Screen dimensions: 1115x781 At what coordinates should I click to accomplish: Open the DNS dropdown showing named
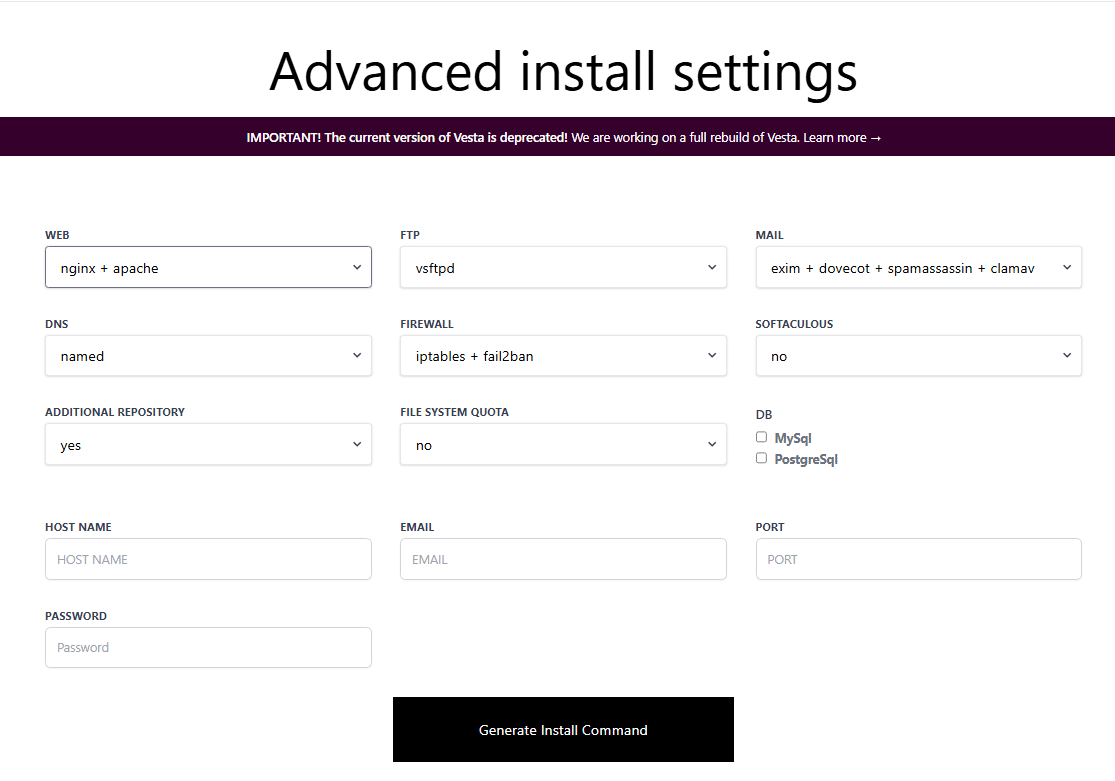(x=208, y=356)
